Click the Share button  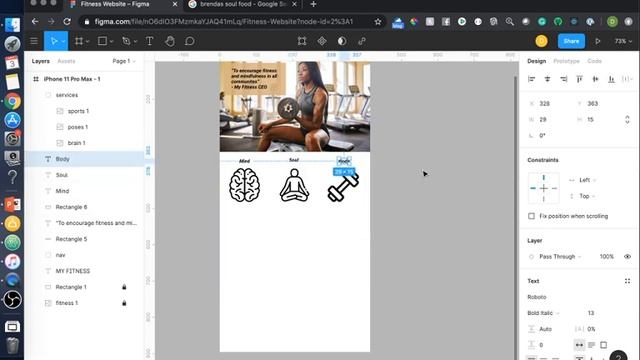[x=571, y=41]
